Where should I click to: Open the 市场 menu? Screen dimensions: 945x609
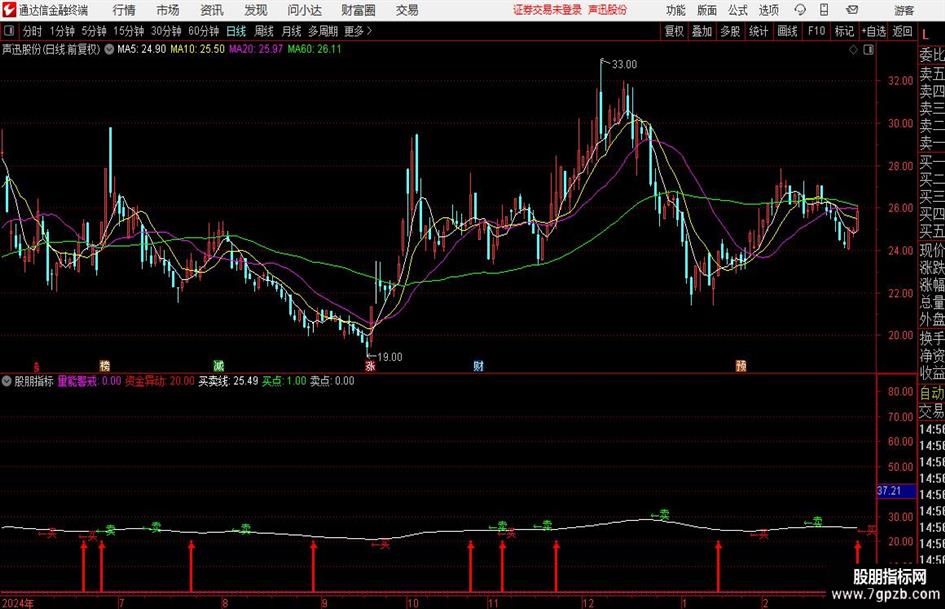168,10
